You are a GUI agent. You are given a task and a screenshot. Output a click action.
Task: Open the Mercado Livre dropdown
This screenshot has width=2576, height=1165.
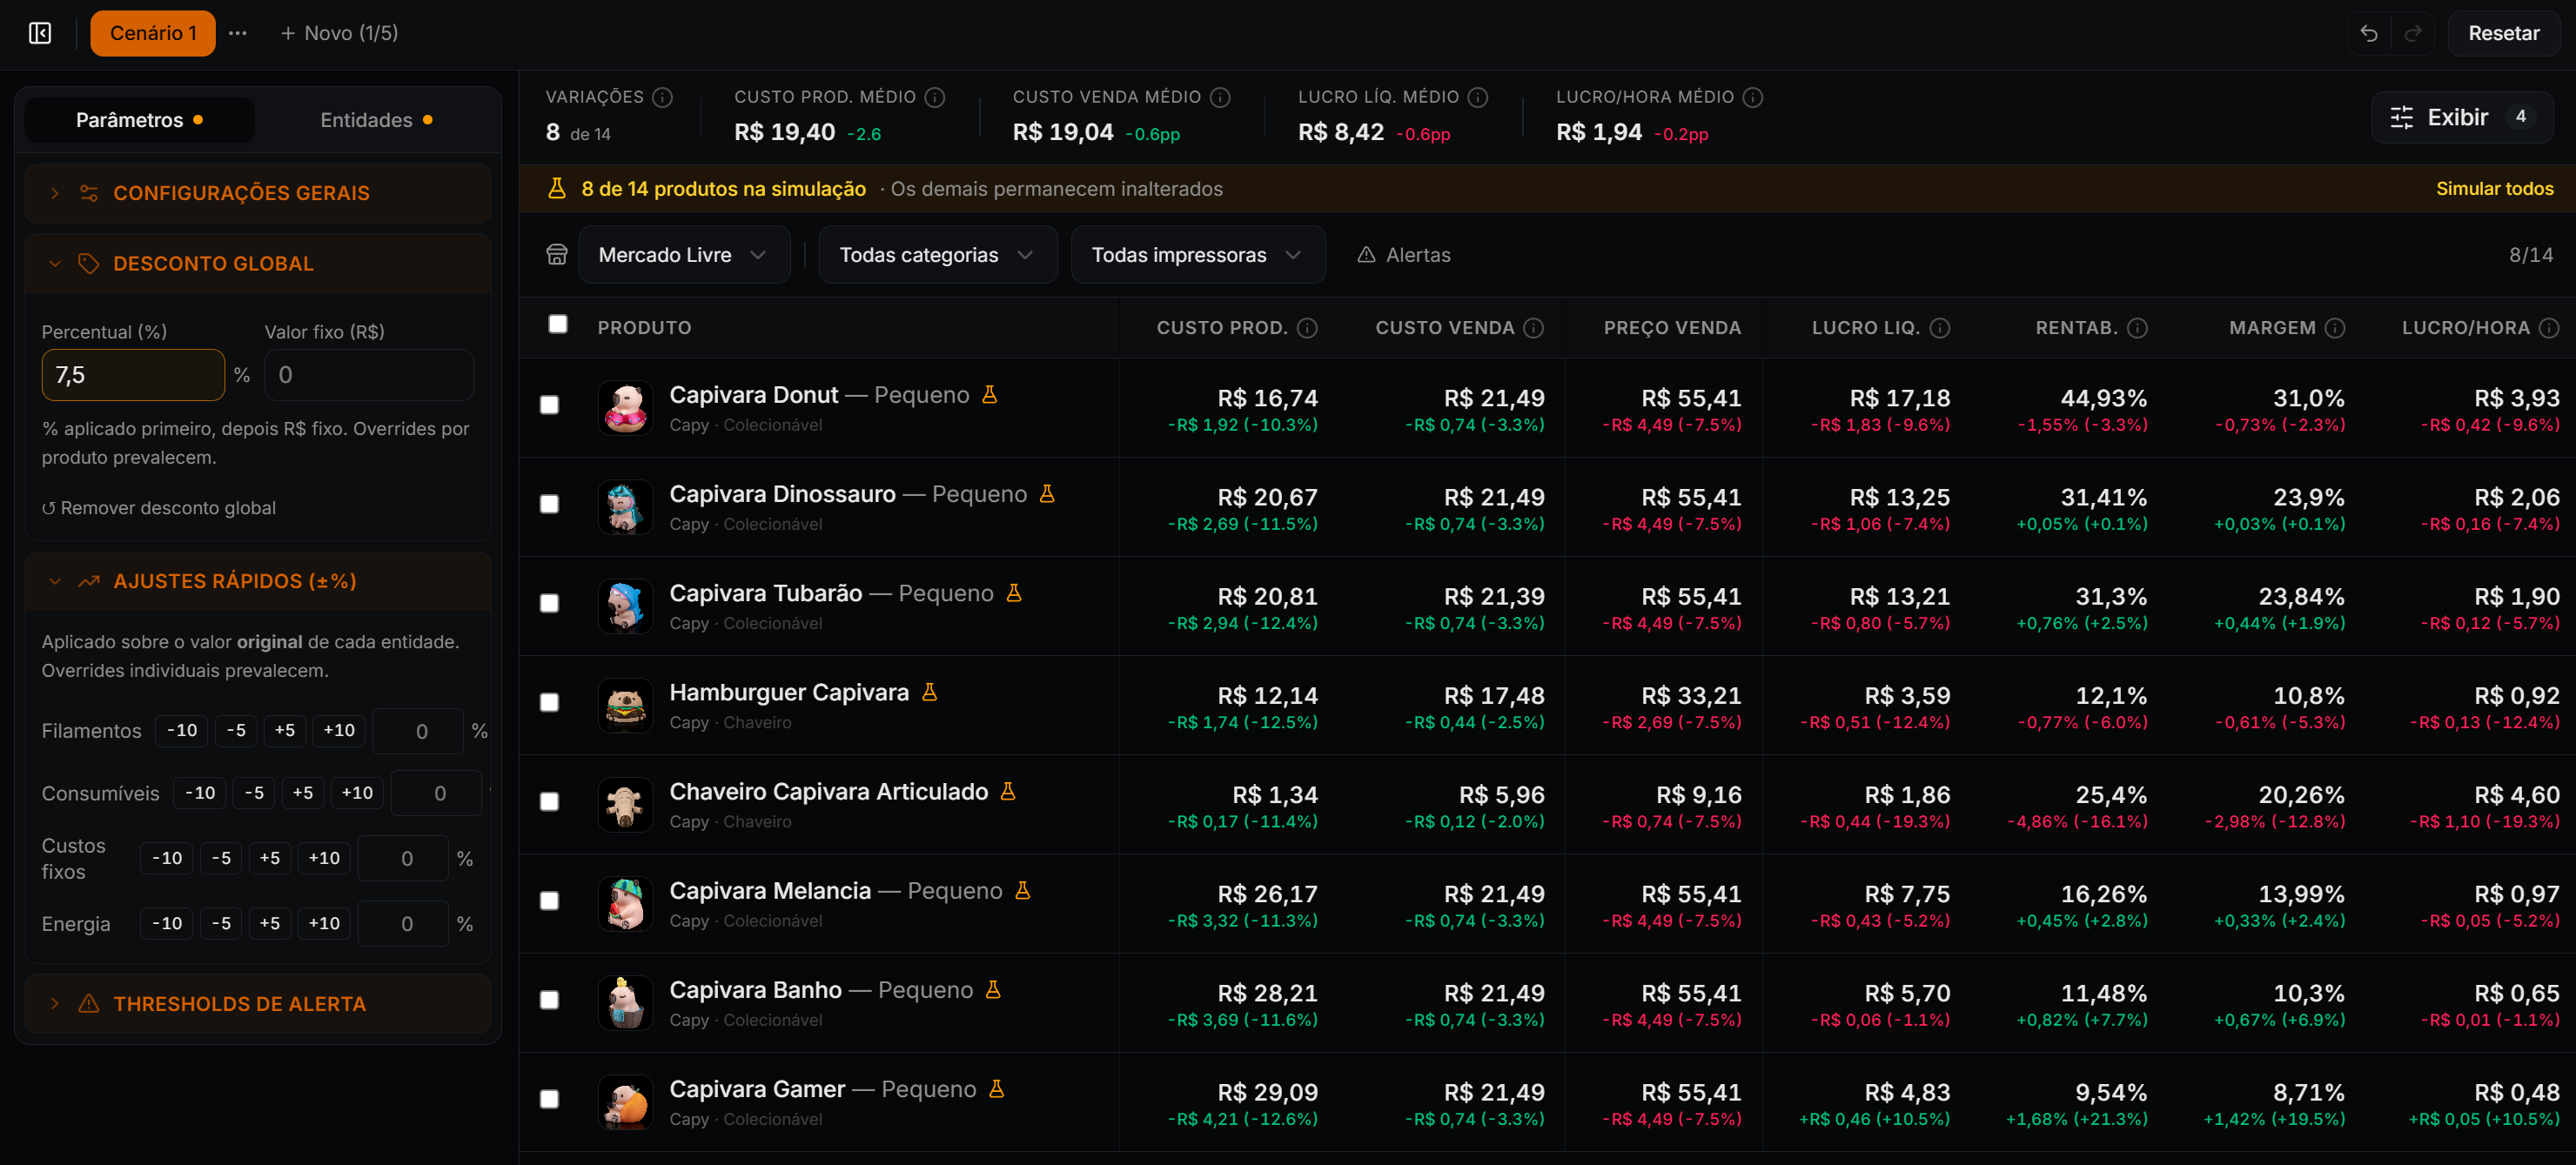[684, 255]
